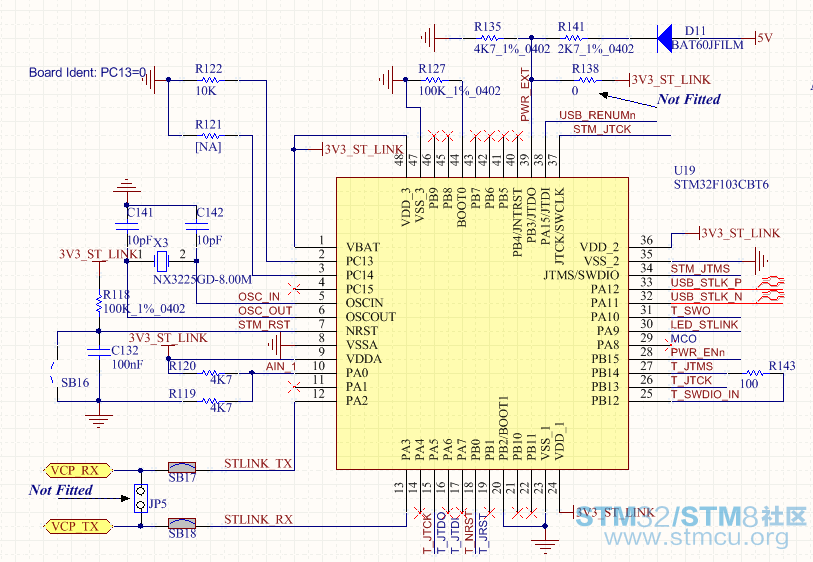Click the ground symbol at VSSA pin 8
The image size is (813, 562).
pyautogui.click(x=275, y=344)
